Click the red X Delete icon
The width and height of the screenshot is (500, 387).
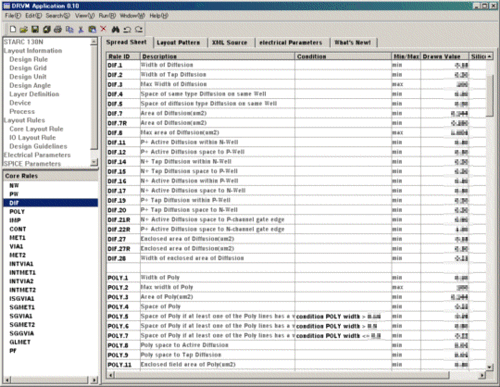point(103,29)
